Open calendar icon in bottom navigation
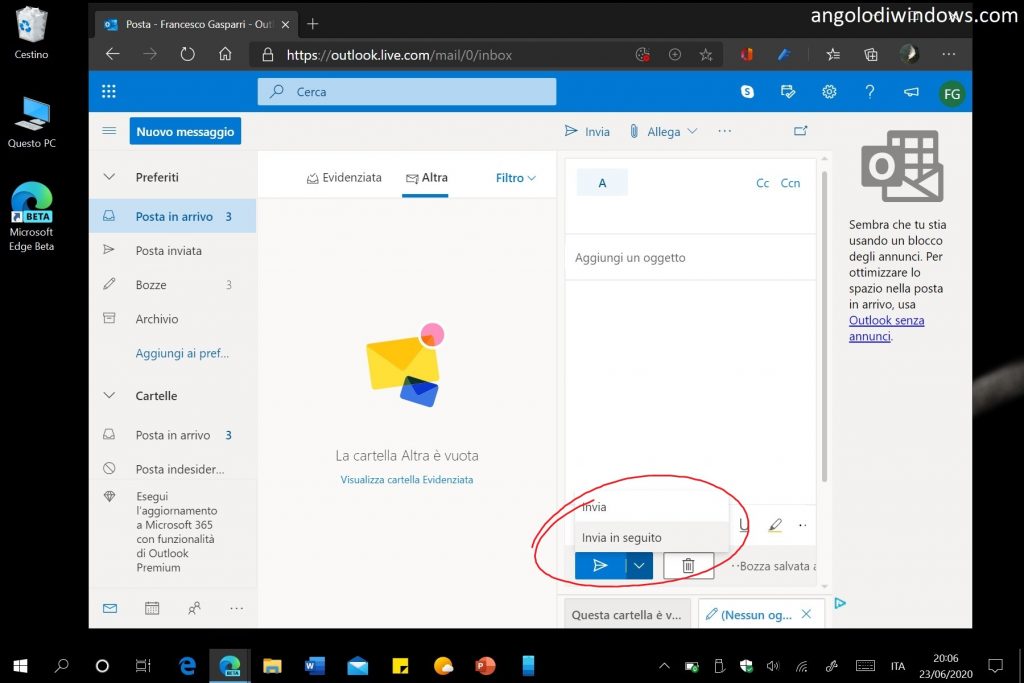This screenshot has width=1024, height=683. coord(152,607)
